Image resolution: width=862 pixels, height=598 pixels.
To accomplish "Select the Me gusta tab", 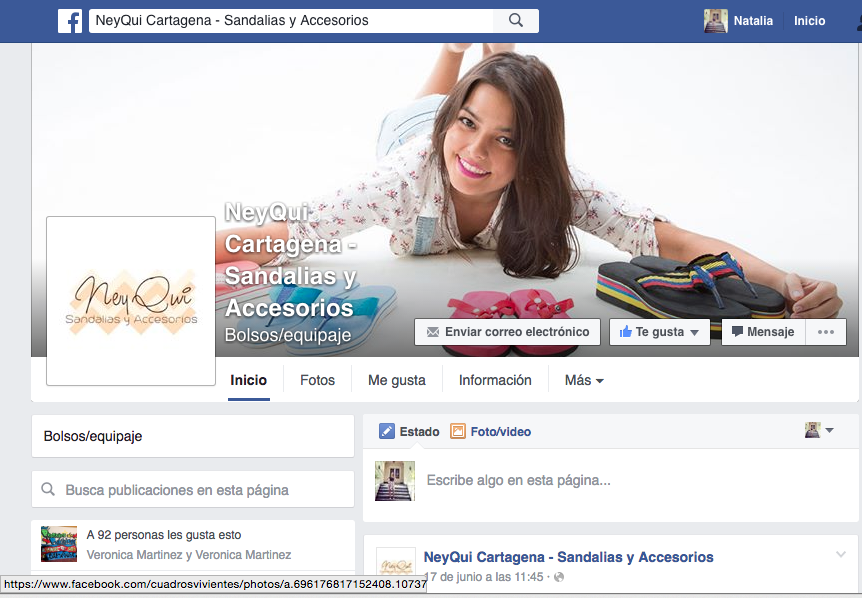I will click(x=396, y=380).
